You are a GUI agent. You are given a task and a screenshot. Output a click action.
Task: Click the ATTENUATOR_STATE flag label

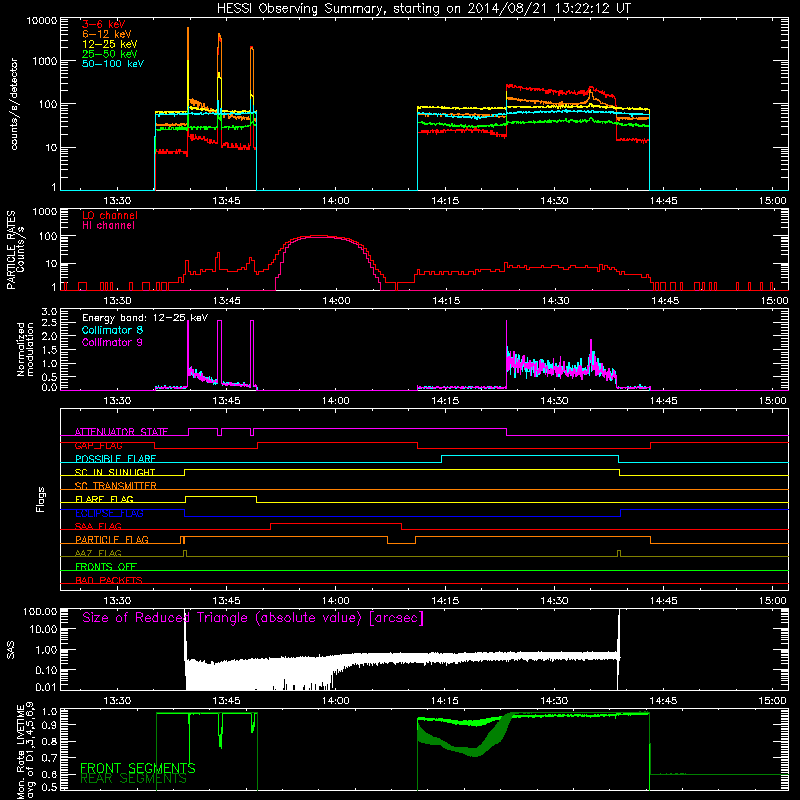[121, 432]
